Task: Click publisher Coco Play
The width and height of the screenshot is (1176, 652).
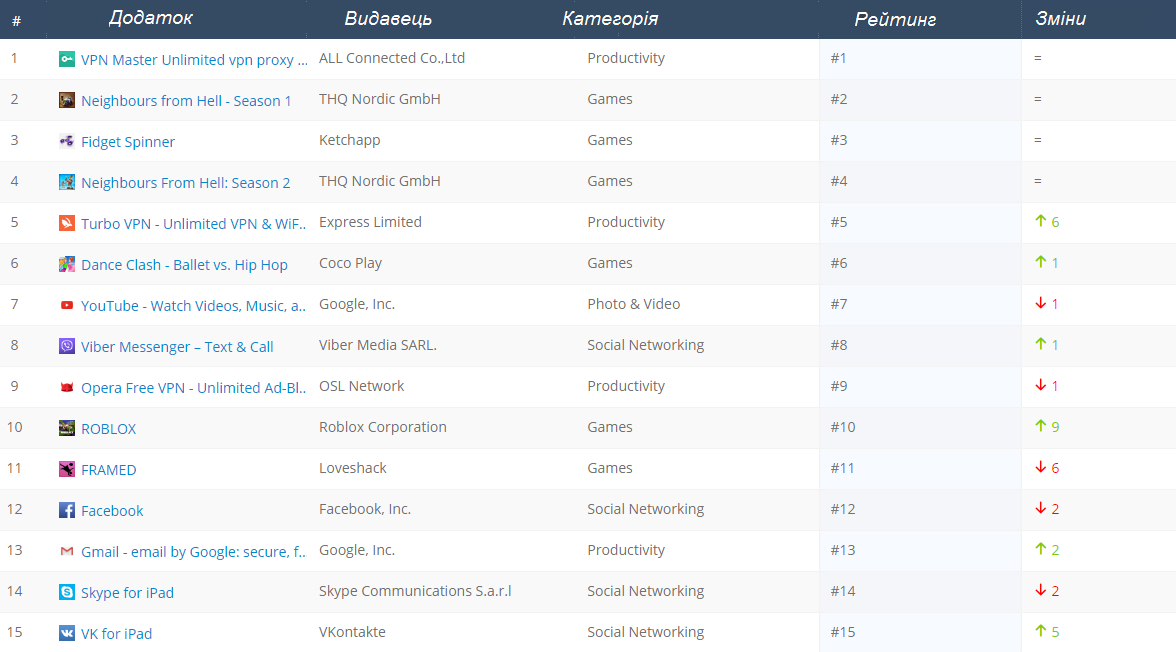Action: (x=350, y=263)
